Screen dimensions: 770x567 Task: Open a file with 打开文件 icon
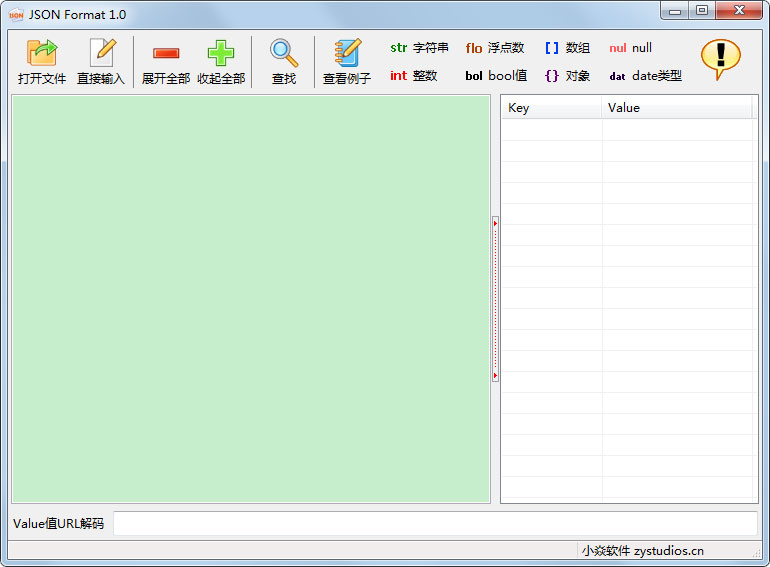coord(42,53)
